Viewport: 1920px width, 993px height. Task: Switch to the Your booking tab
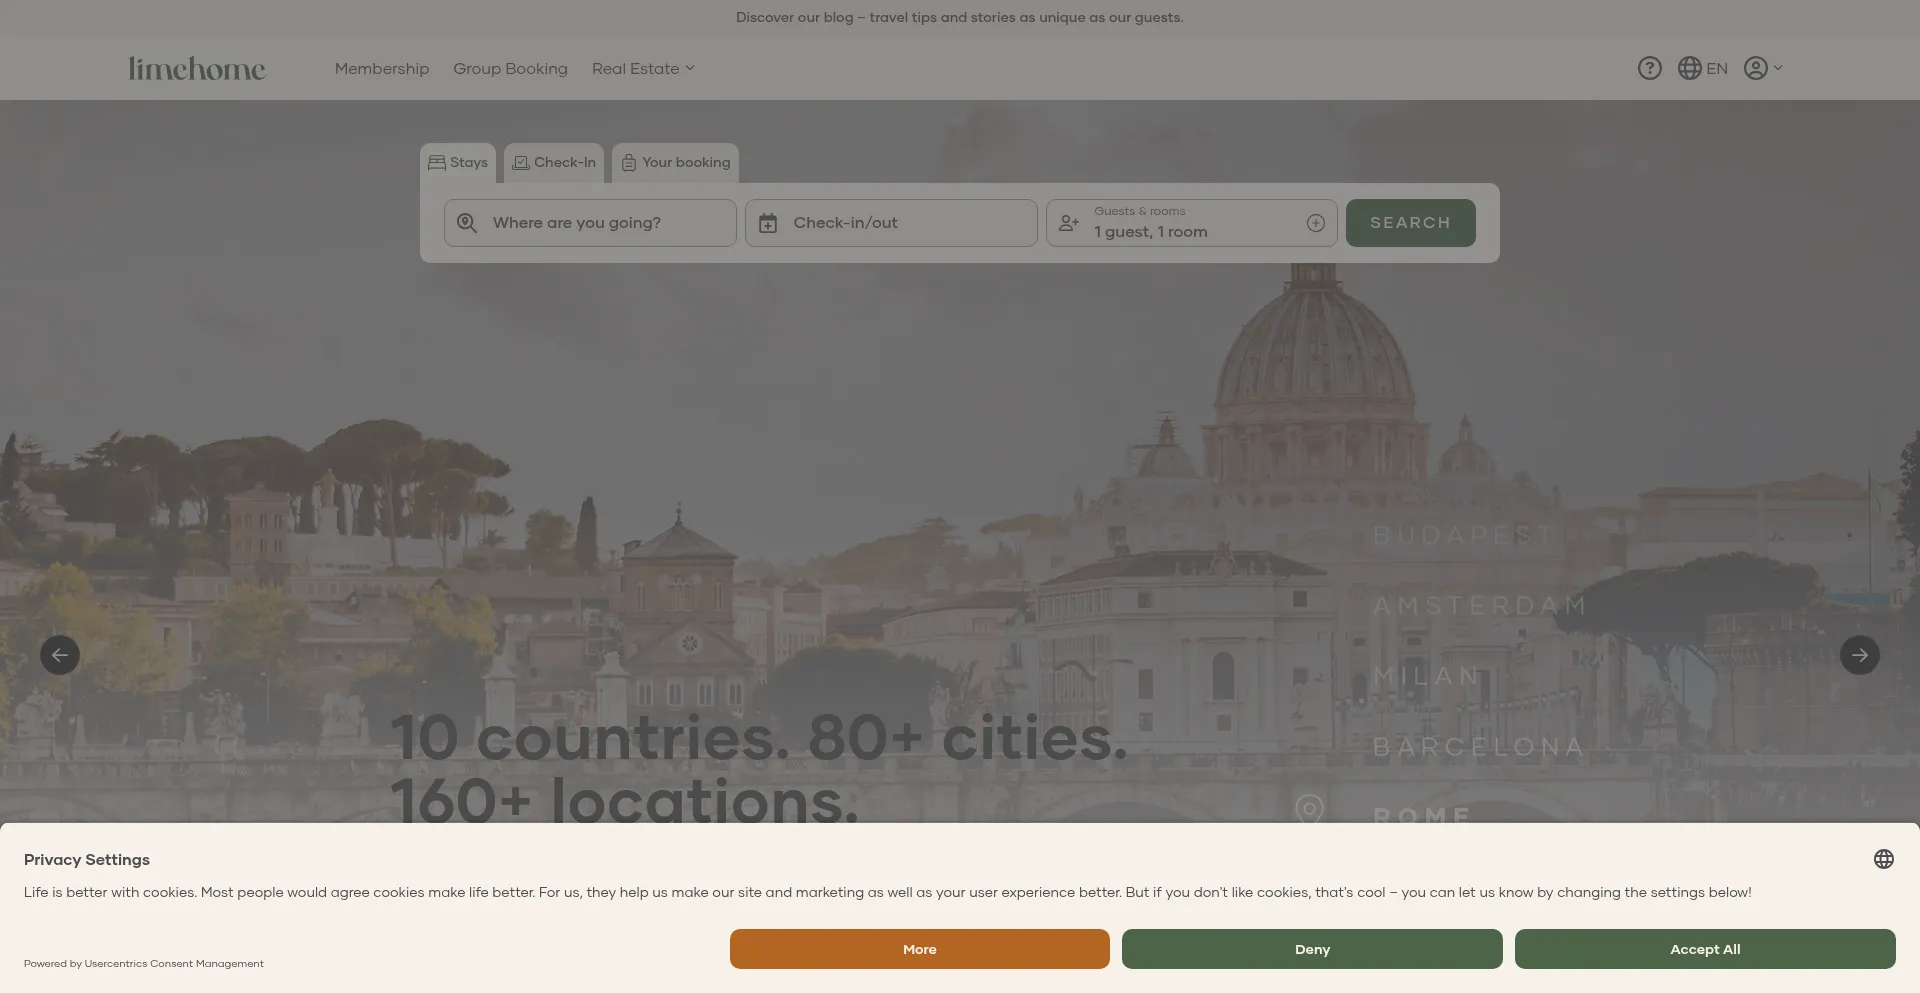(x=675, y=163)
